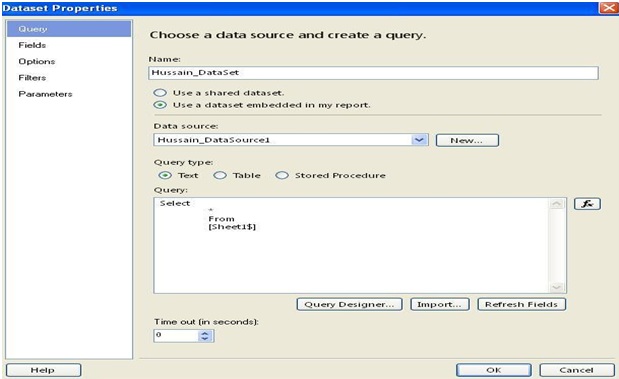Click New... data source button
The width and height of the screenshot is (619, 379).
point(467,140)
